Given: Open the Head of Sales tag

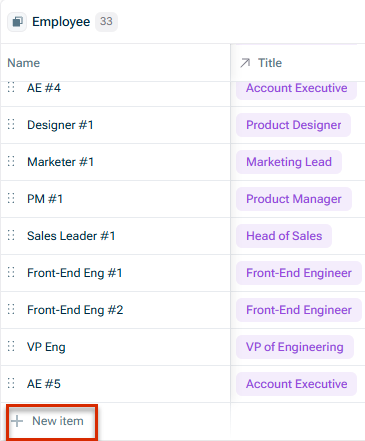Looking at the screenshot, I should tap(284, 236).
